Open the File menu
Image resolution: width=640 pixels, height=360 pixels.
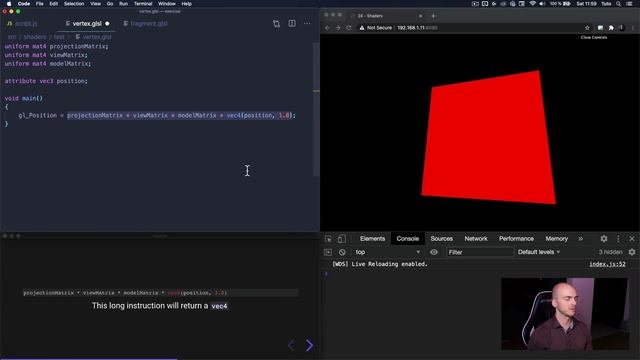click(40, 4)
